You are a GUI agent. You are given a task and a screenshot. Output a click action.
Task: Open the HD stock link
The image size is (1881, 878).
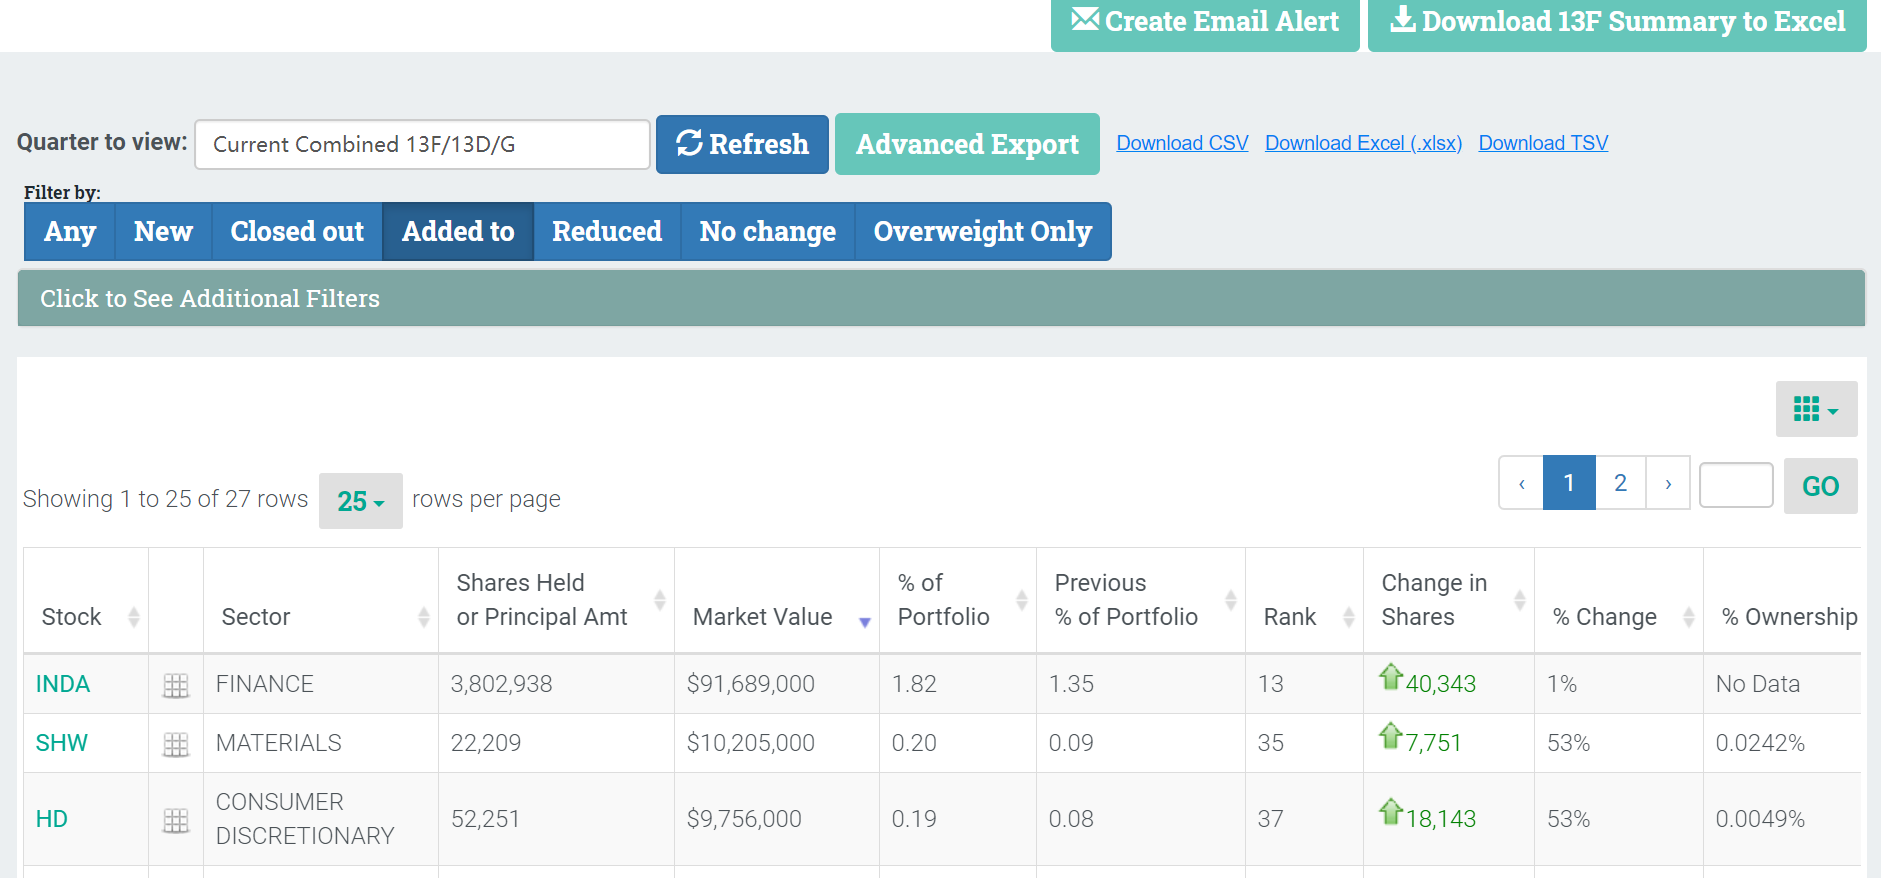52,819
